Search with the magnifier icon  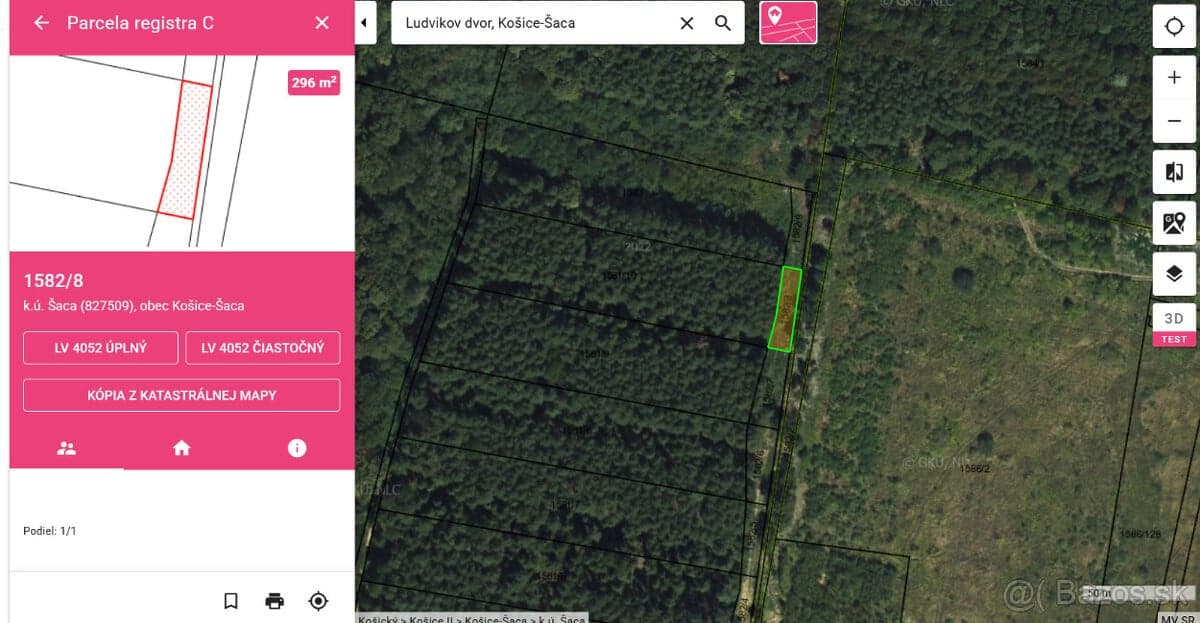point(723,23)
